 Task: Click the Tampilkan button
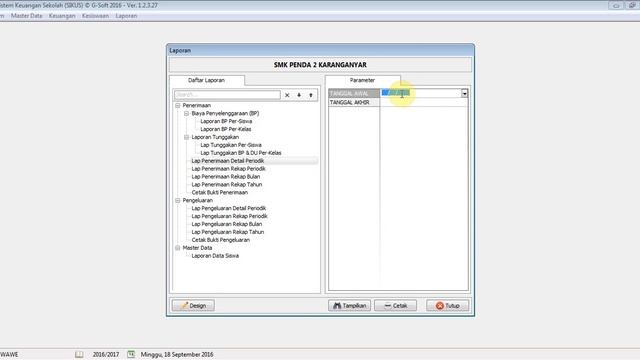(x=349, y=306)
